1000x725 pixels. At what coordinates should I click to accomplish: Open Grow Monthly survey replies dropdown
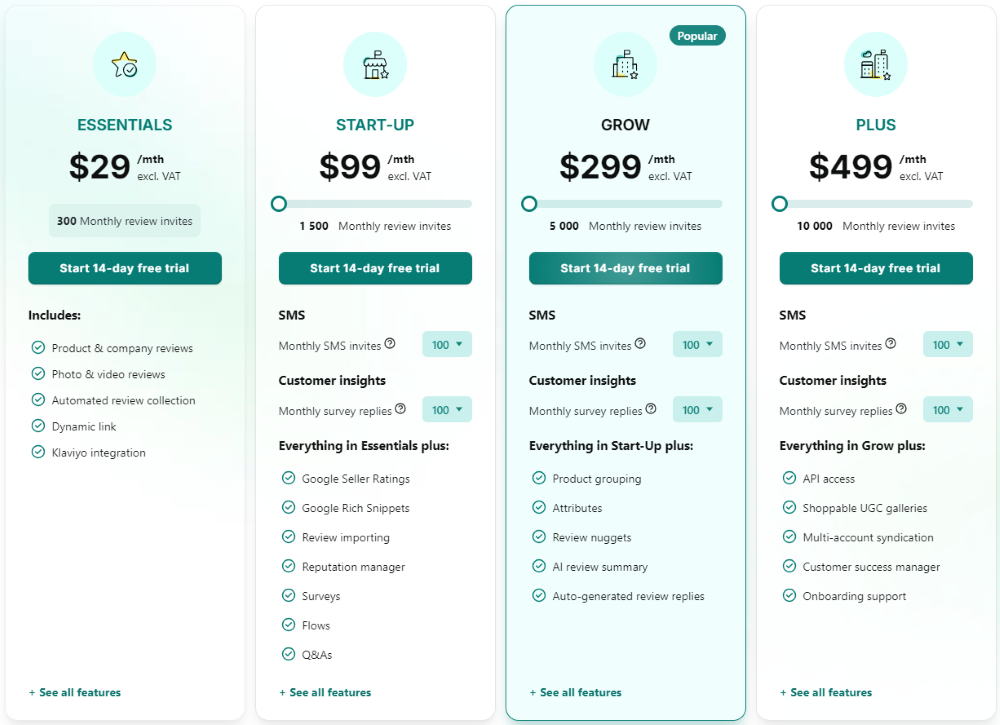click(697, 410)
